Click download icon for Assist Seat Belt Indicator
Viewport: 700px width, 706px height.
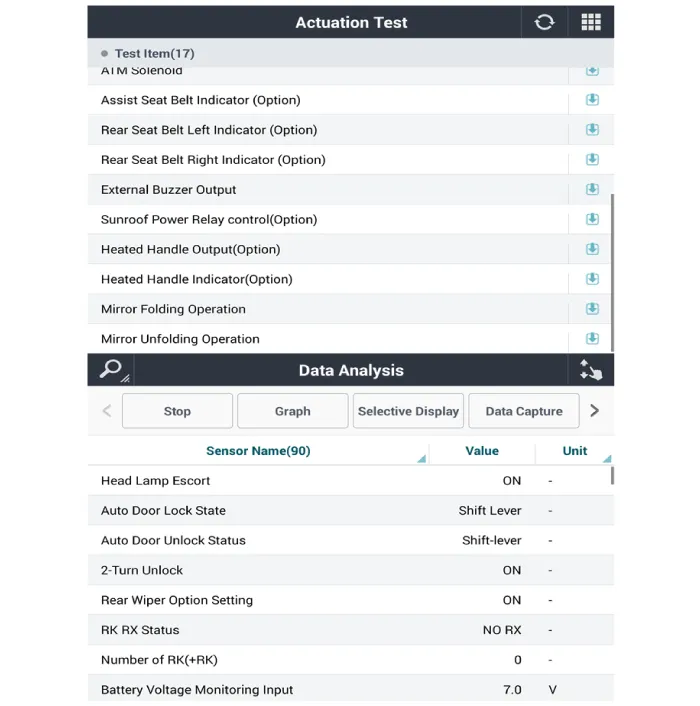click(x=592, y=100)
